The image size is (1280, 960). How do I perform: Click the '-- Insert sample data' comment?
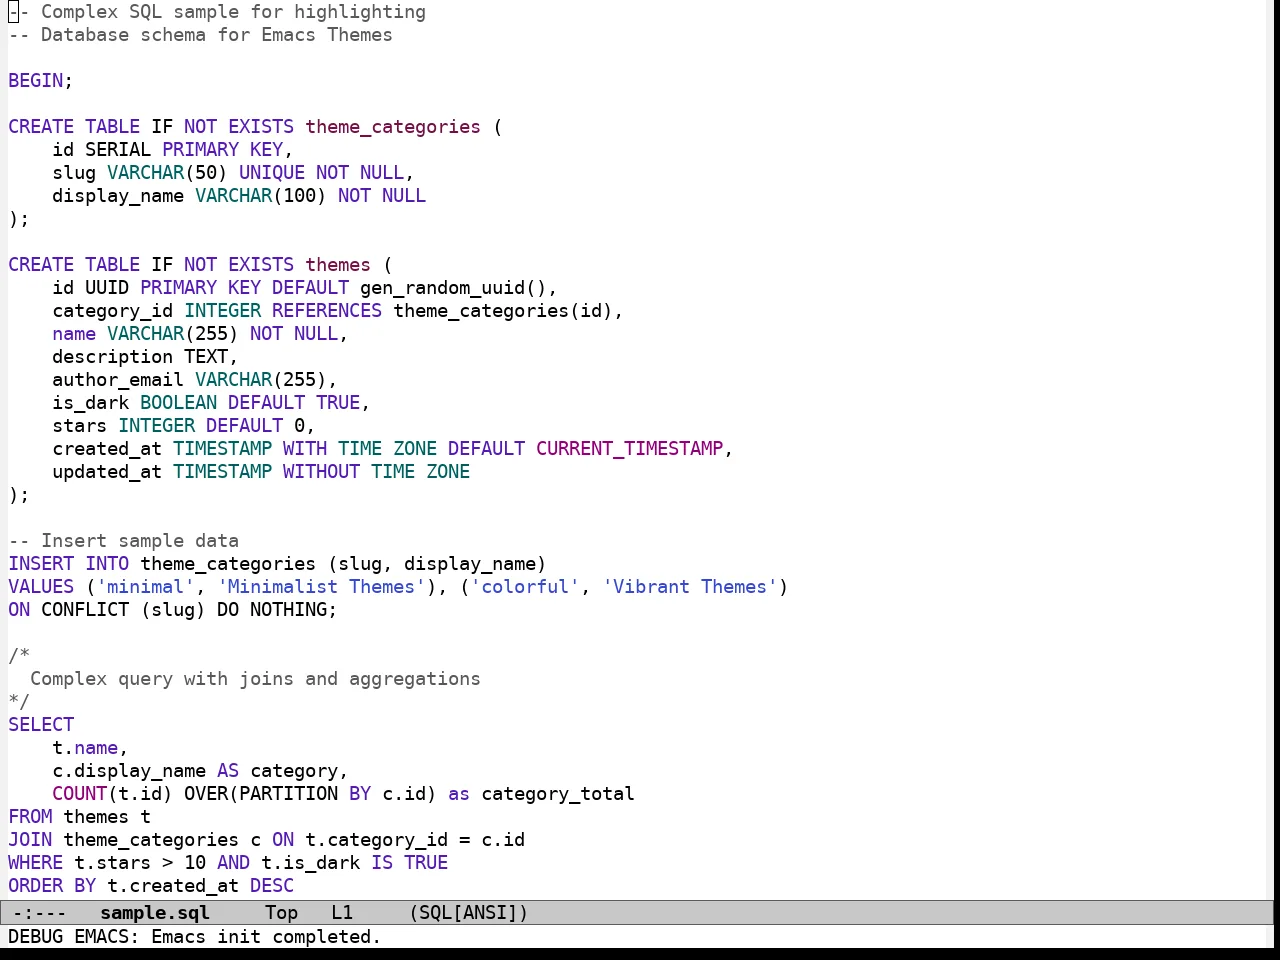[x=123, y=541]
